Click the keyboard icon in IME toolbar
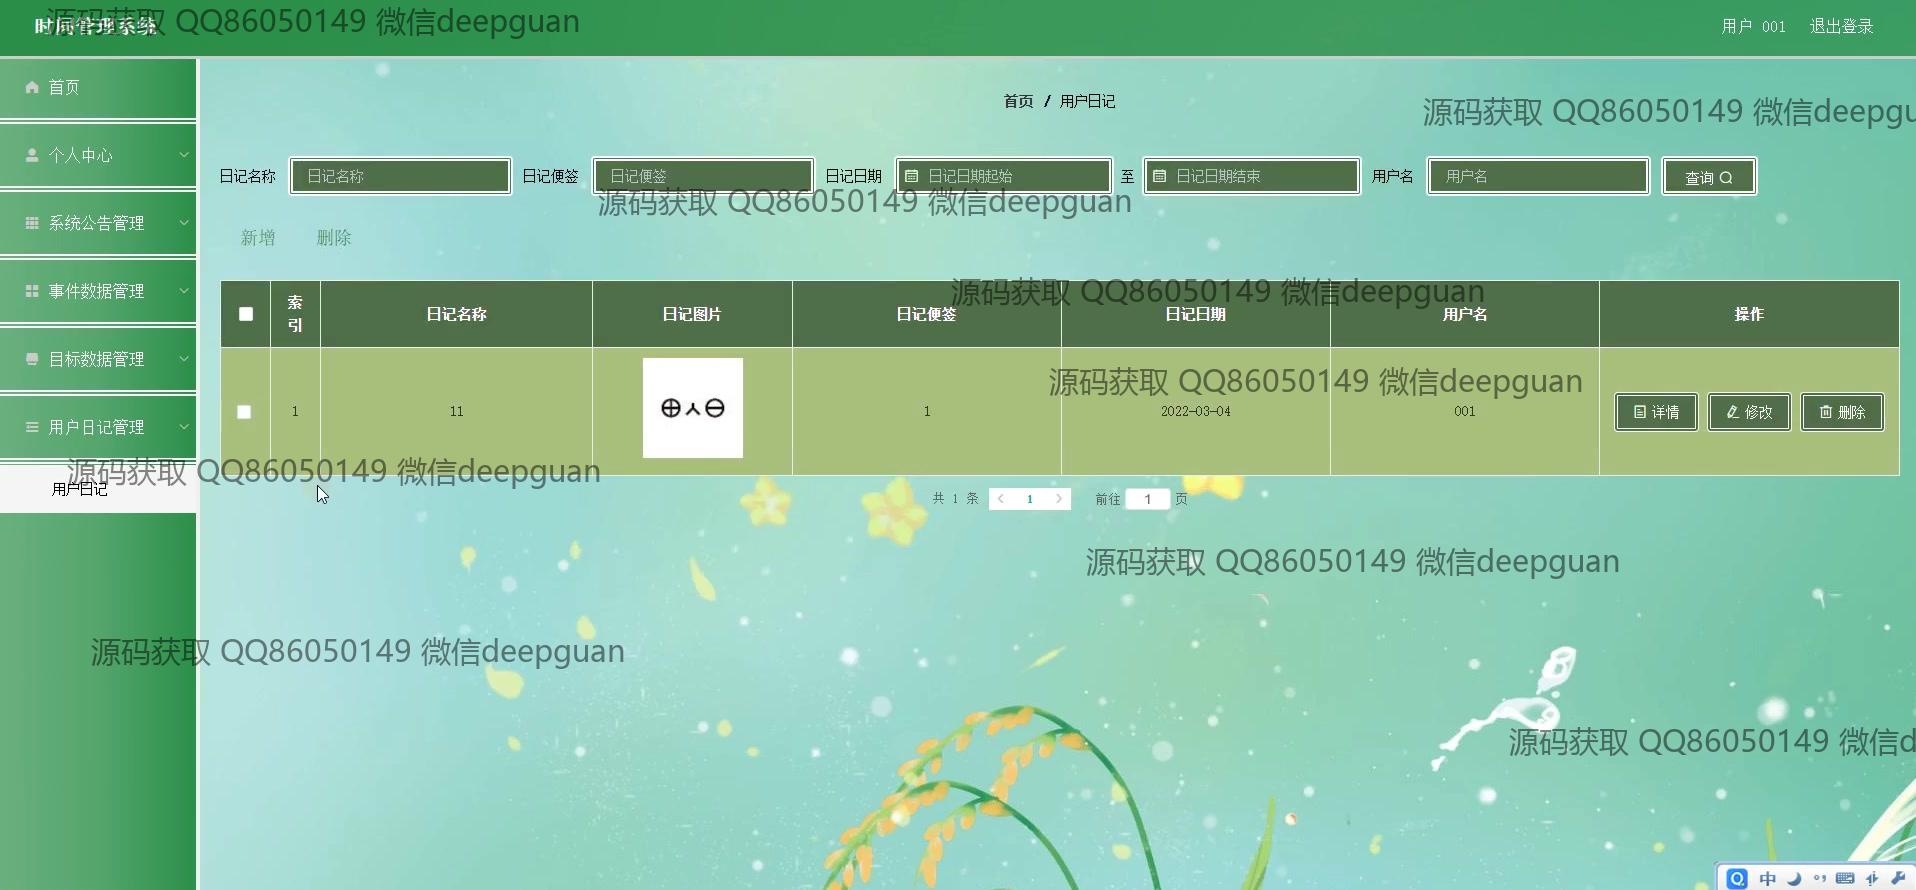Viewport: 1916px width, 890px height. pos(1845,878)
